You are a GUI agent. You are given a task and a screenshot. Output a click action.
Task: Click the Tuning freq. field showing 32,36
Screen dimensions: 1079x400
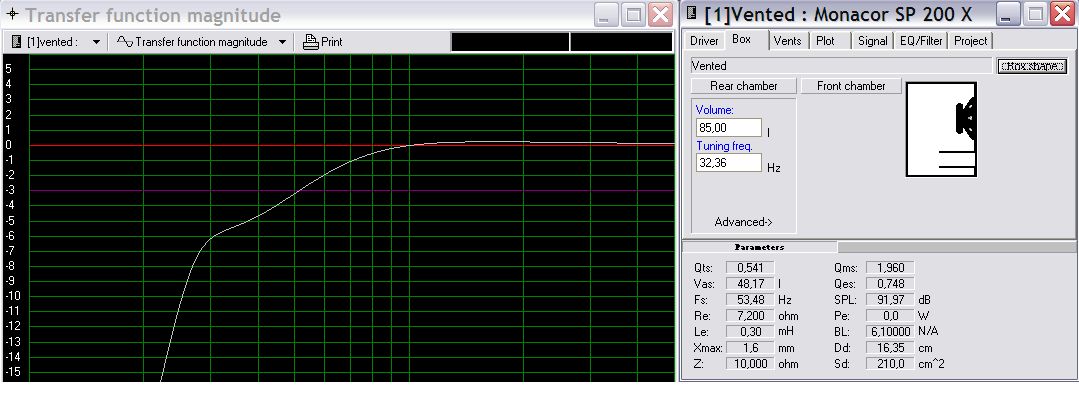pyautogui.click(x=729, y=163)
